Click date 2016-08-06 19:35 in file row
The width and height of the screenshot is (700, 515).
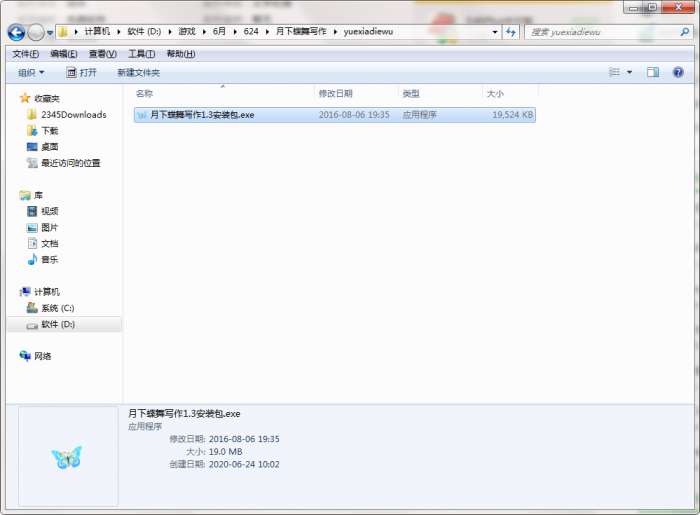354,115
